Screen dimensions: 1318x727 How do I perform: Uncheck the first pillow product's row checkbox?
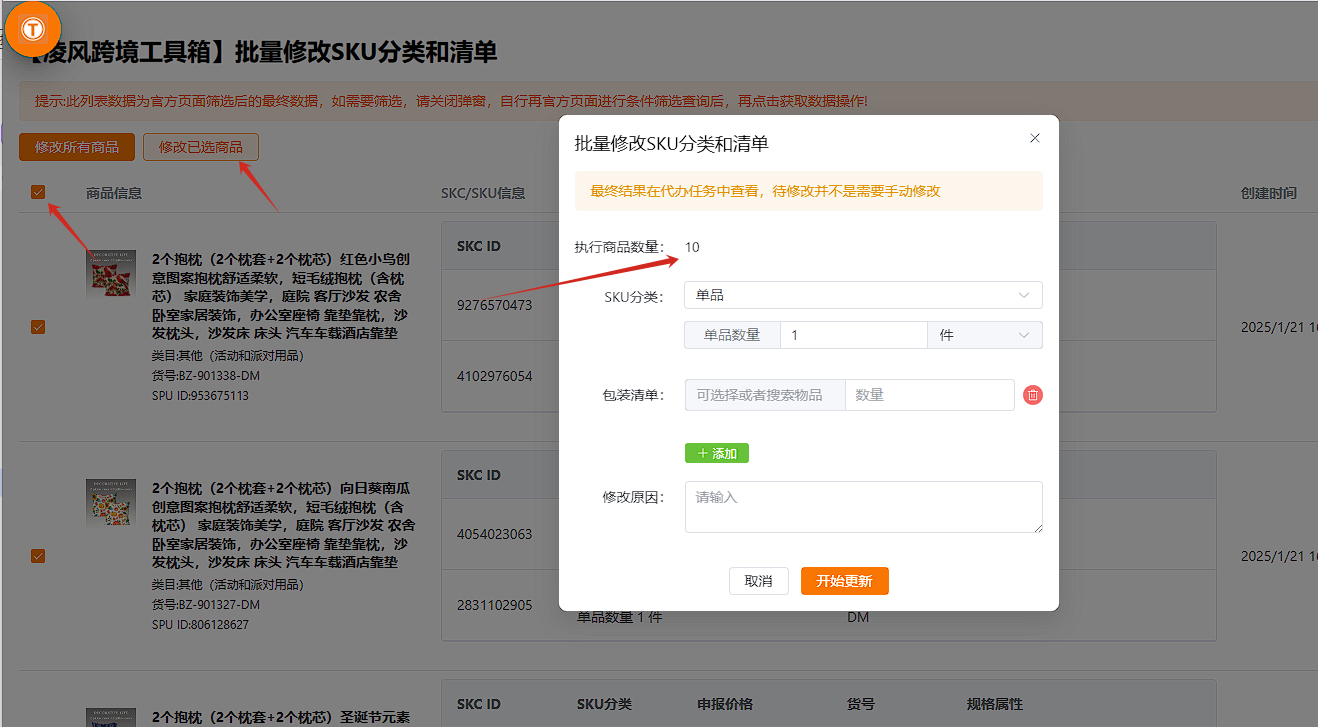tap(38, 326)
